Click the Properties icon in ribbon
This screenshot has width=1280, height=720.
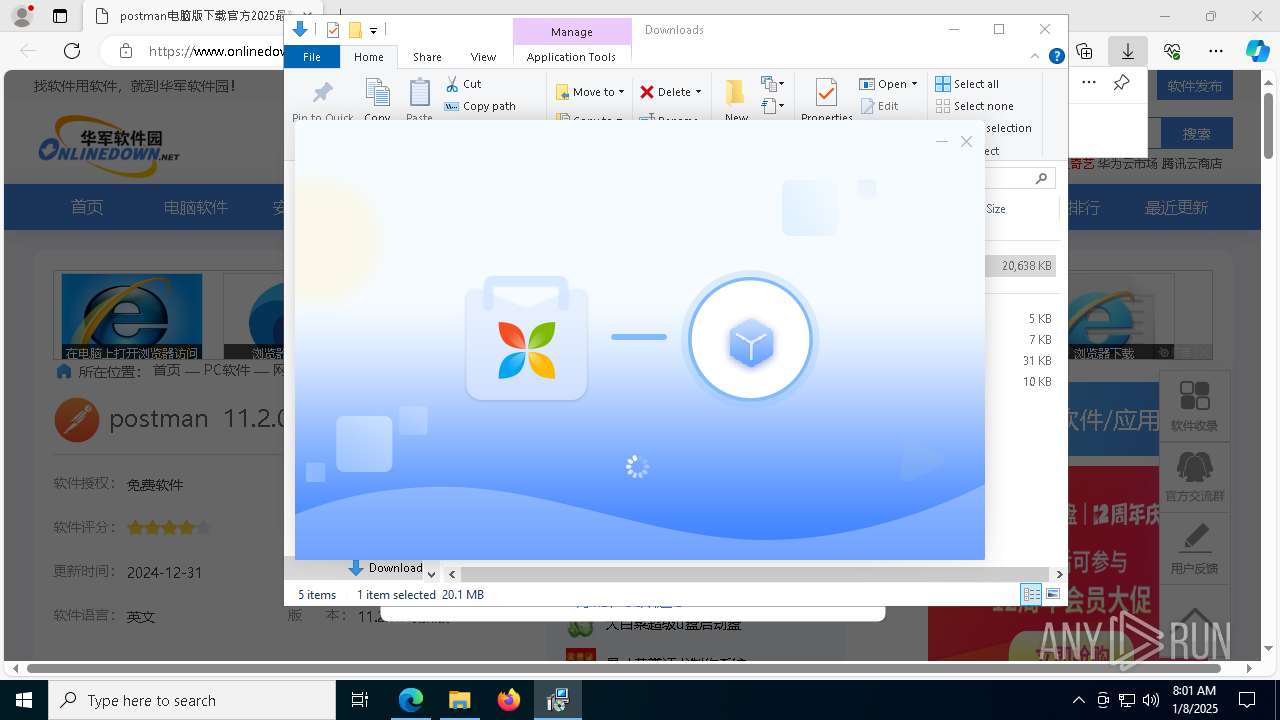(x=826, y=93)
